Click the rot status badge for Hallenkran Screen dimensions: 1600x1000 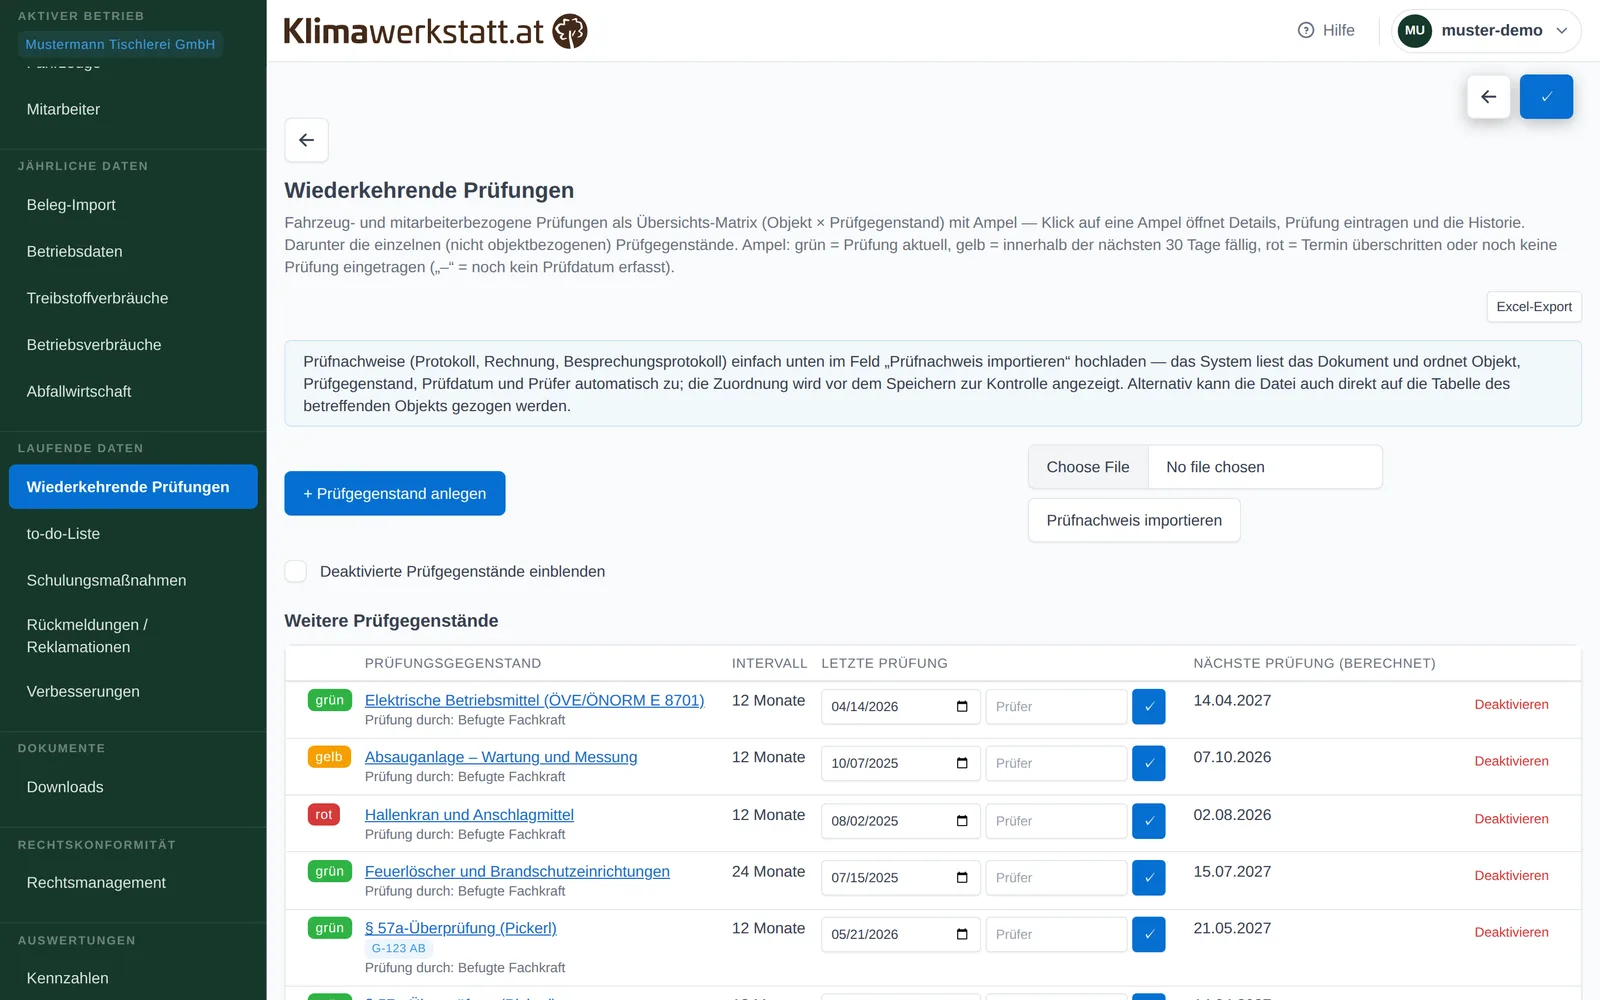[324, 814]
